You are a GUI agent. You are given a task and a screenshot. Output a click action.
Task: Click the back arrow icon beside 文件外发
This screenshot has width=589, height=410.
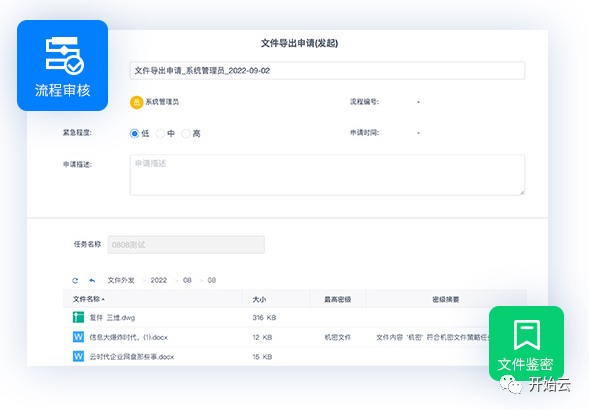coord(92,280)
